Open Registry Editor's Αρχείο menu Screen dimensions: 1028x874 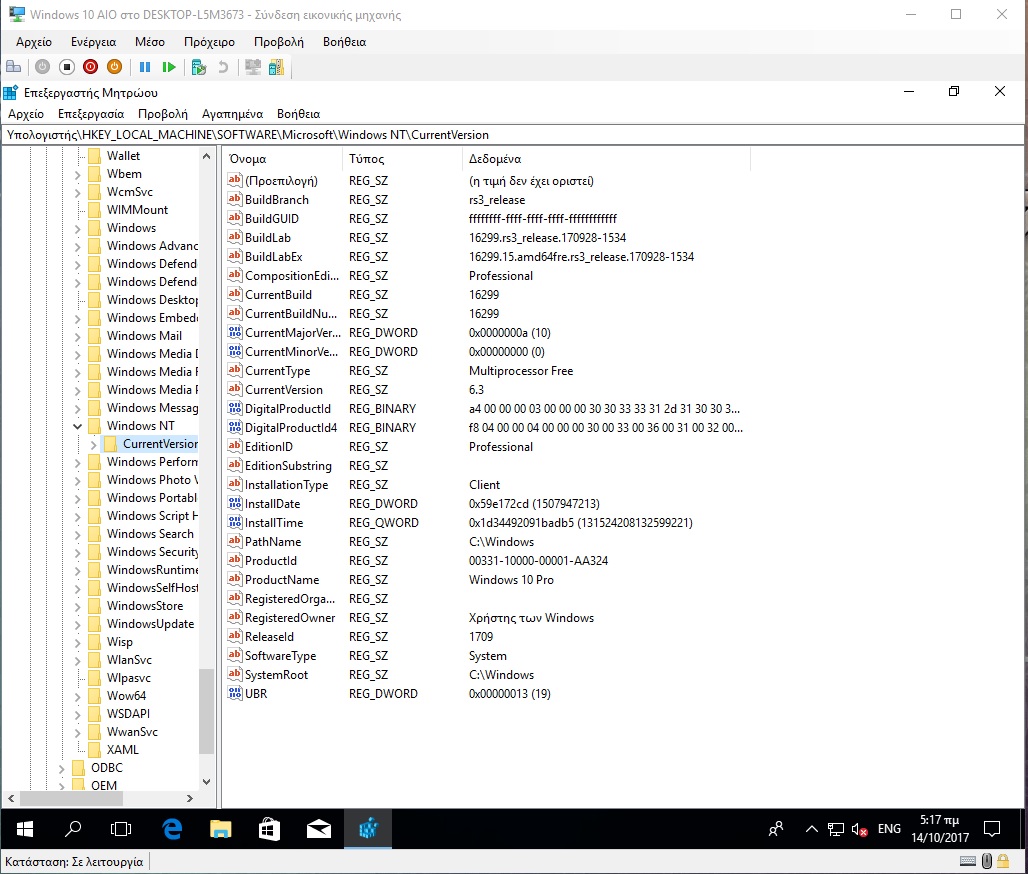26,114
